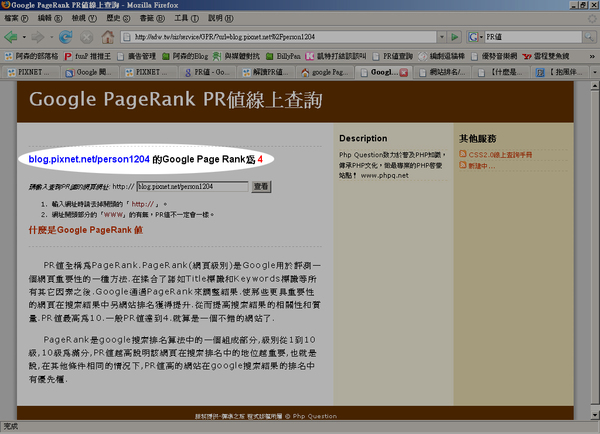600x434 pixels.
Task: Open the 書籤 (B) menu
Action: 152,18
